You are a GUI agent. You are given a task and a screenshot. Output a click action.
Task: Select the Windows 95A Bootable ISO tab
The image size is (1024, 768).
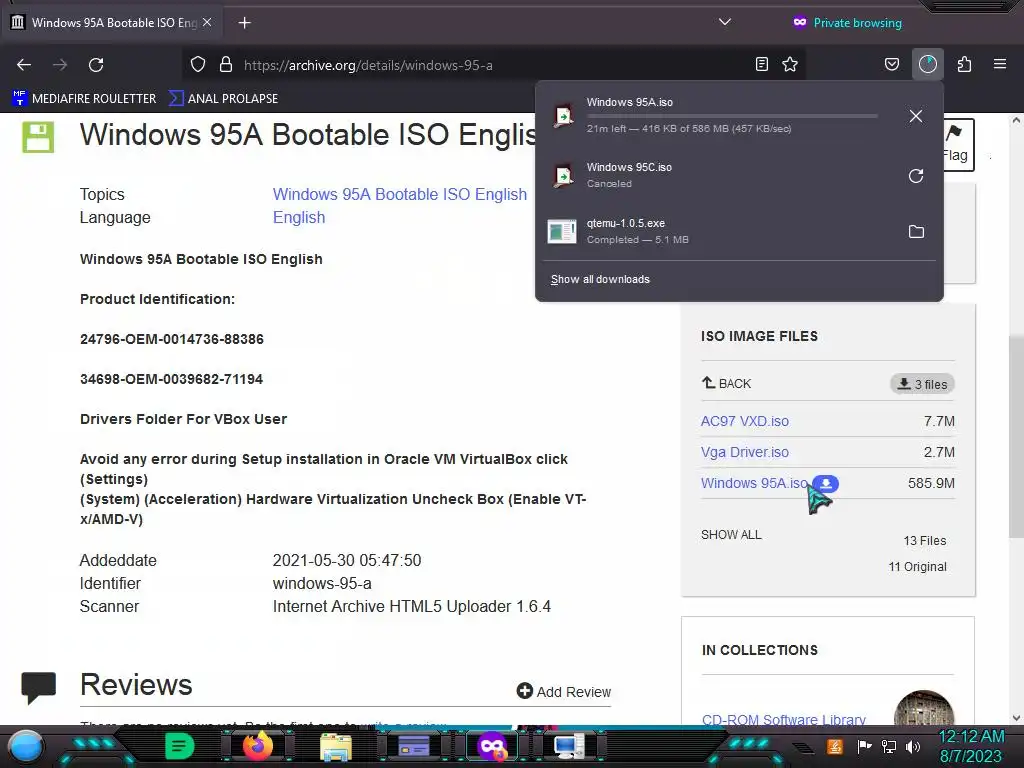[x=111, y=23]
